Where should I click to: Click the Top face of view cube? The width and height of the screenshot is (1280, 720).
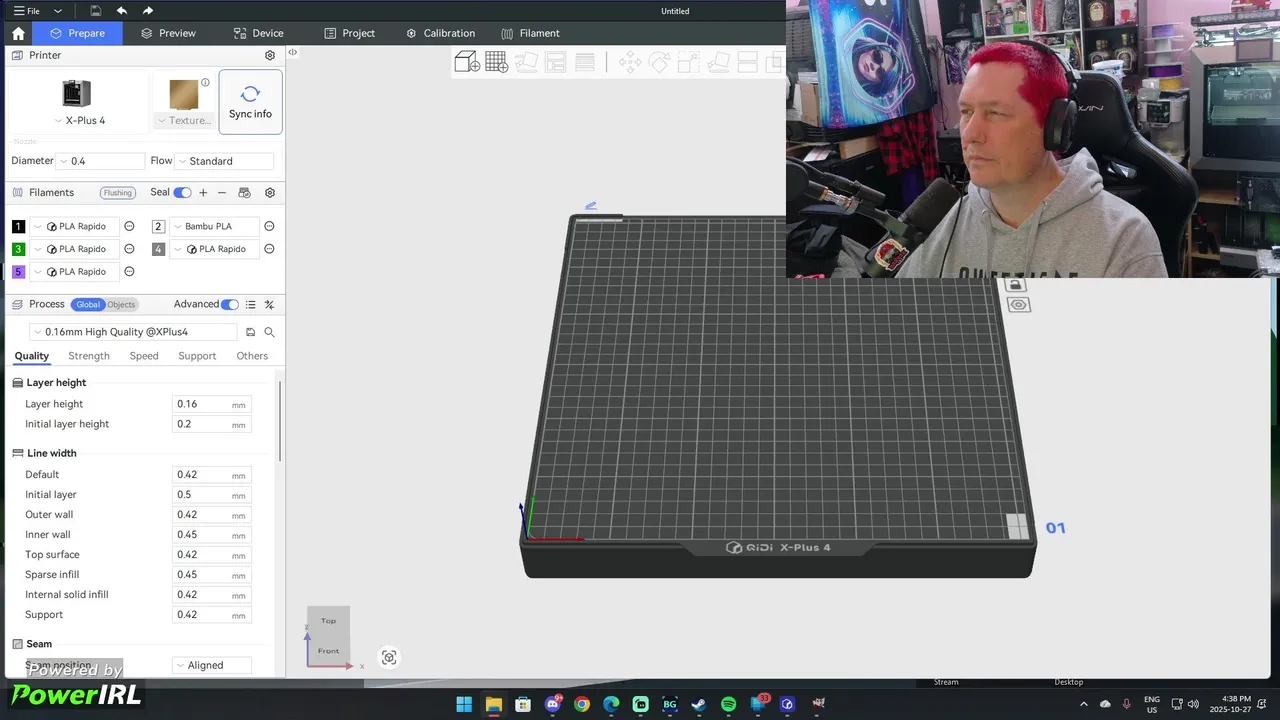click(x=328, y=620)
